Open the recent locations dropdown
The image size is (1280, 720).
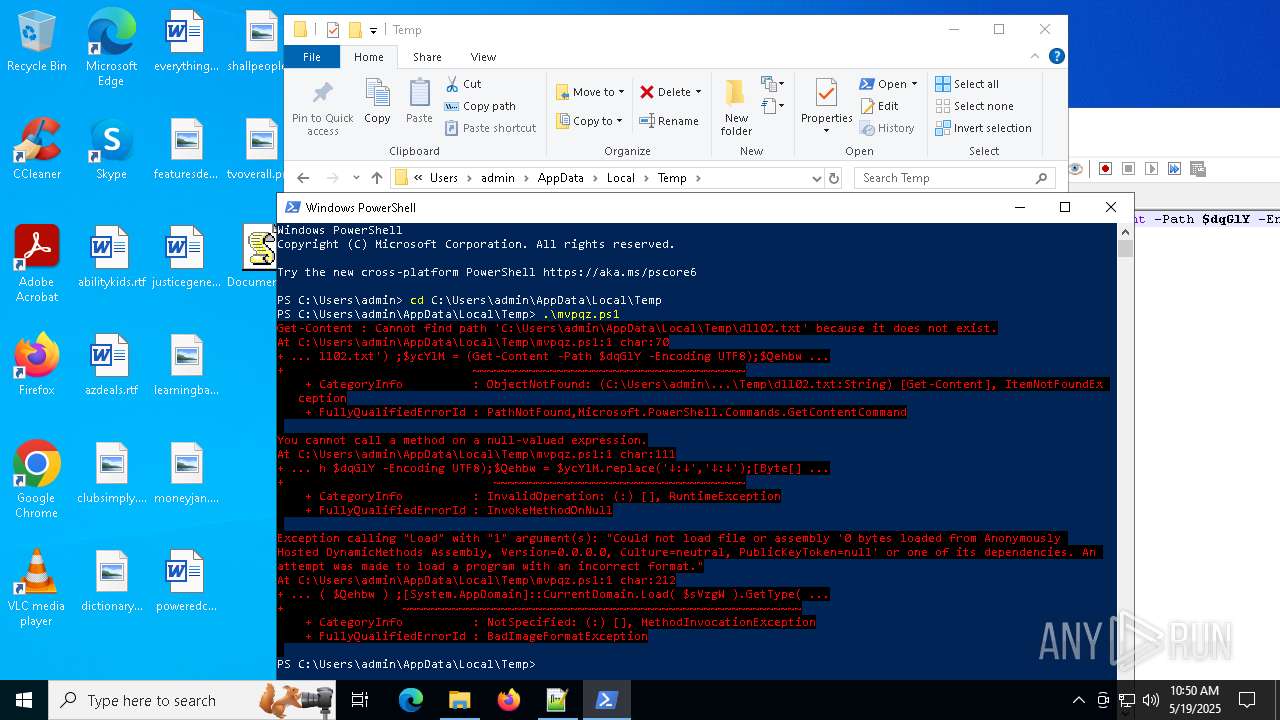pyautogui.click(x=356, y=178)
